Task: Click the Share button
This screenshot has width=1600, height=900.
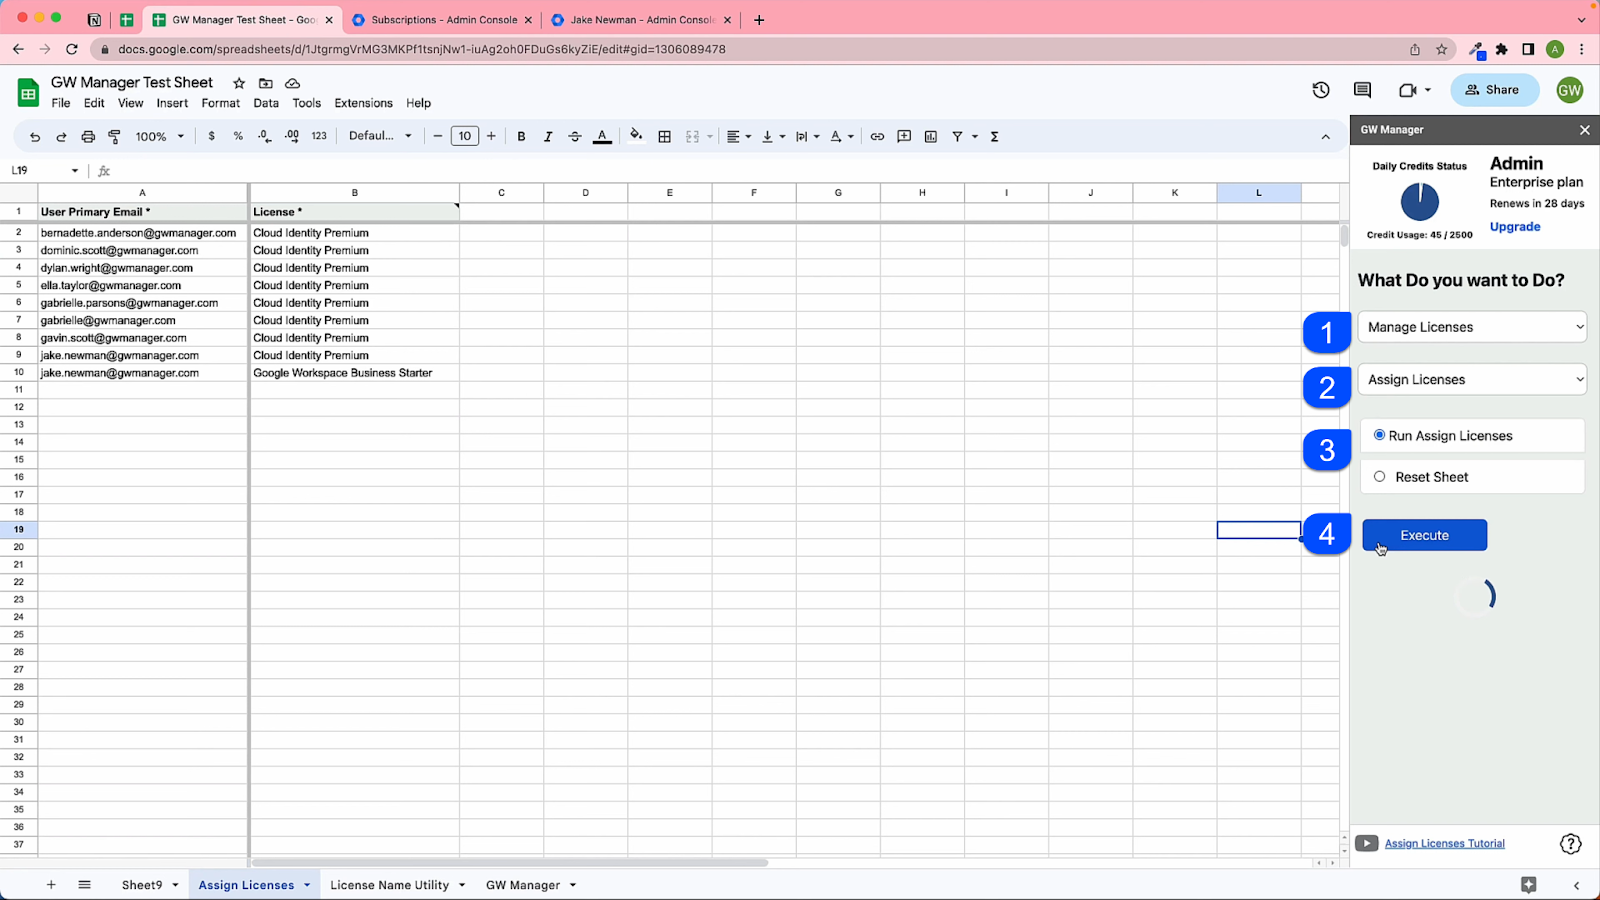Action: [x=1494, y=90]
